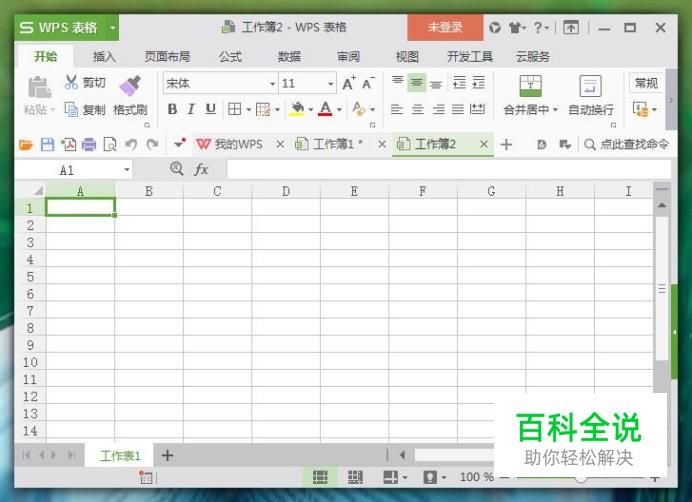Screen dimensions: 692x502
Task: Activate the Format Painter brush
Action: tap(130, 85)
